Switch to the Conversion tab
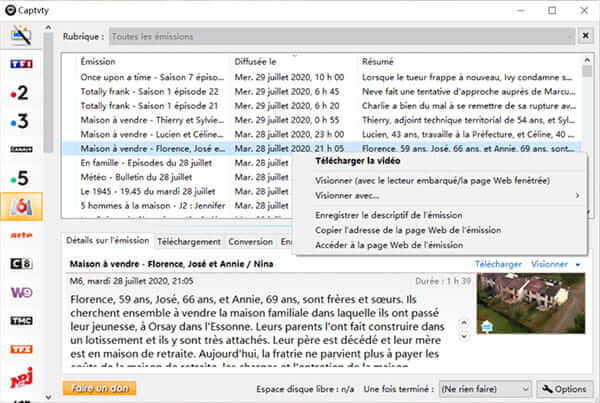This screenshot has width=600, height=403. coord(251,241)
